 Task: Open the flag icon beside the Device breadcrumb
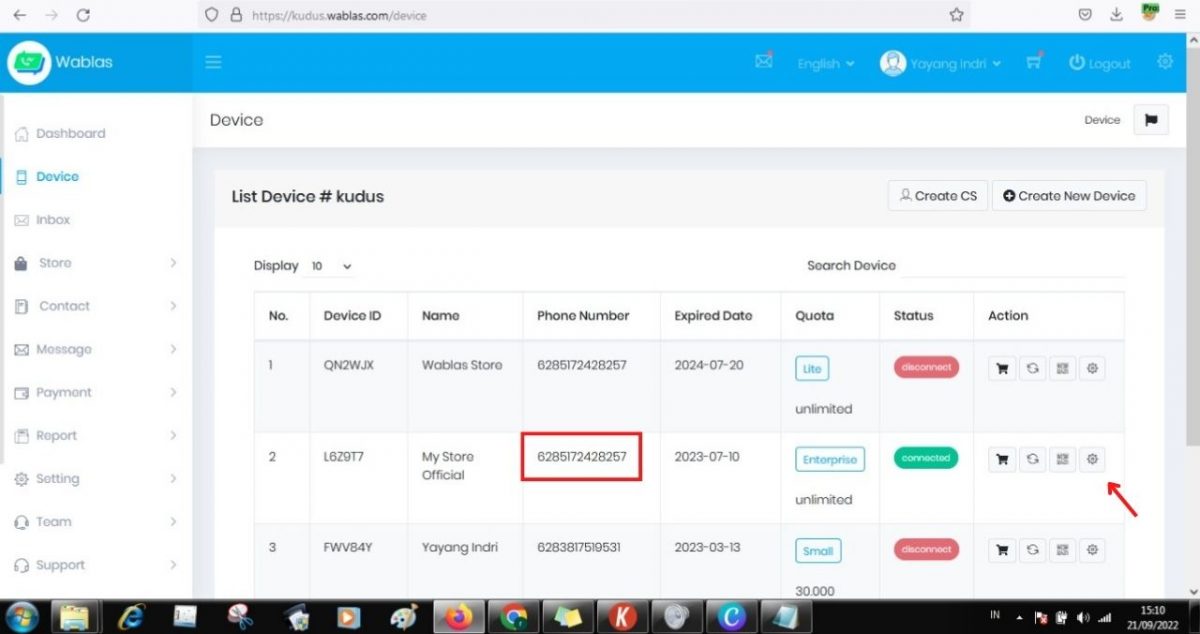[1150, 119]
